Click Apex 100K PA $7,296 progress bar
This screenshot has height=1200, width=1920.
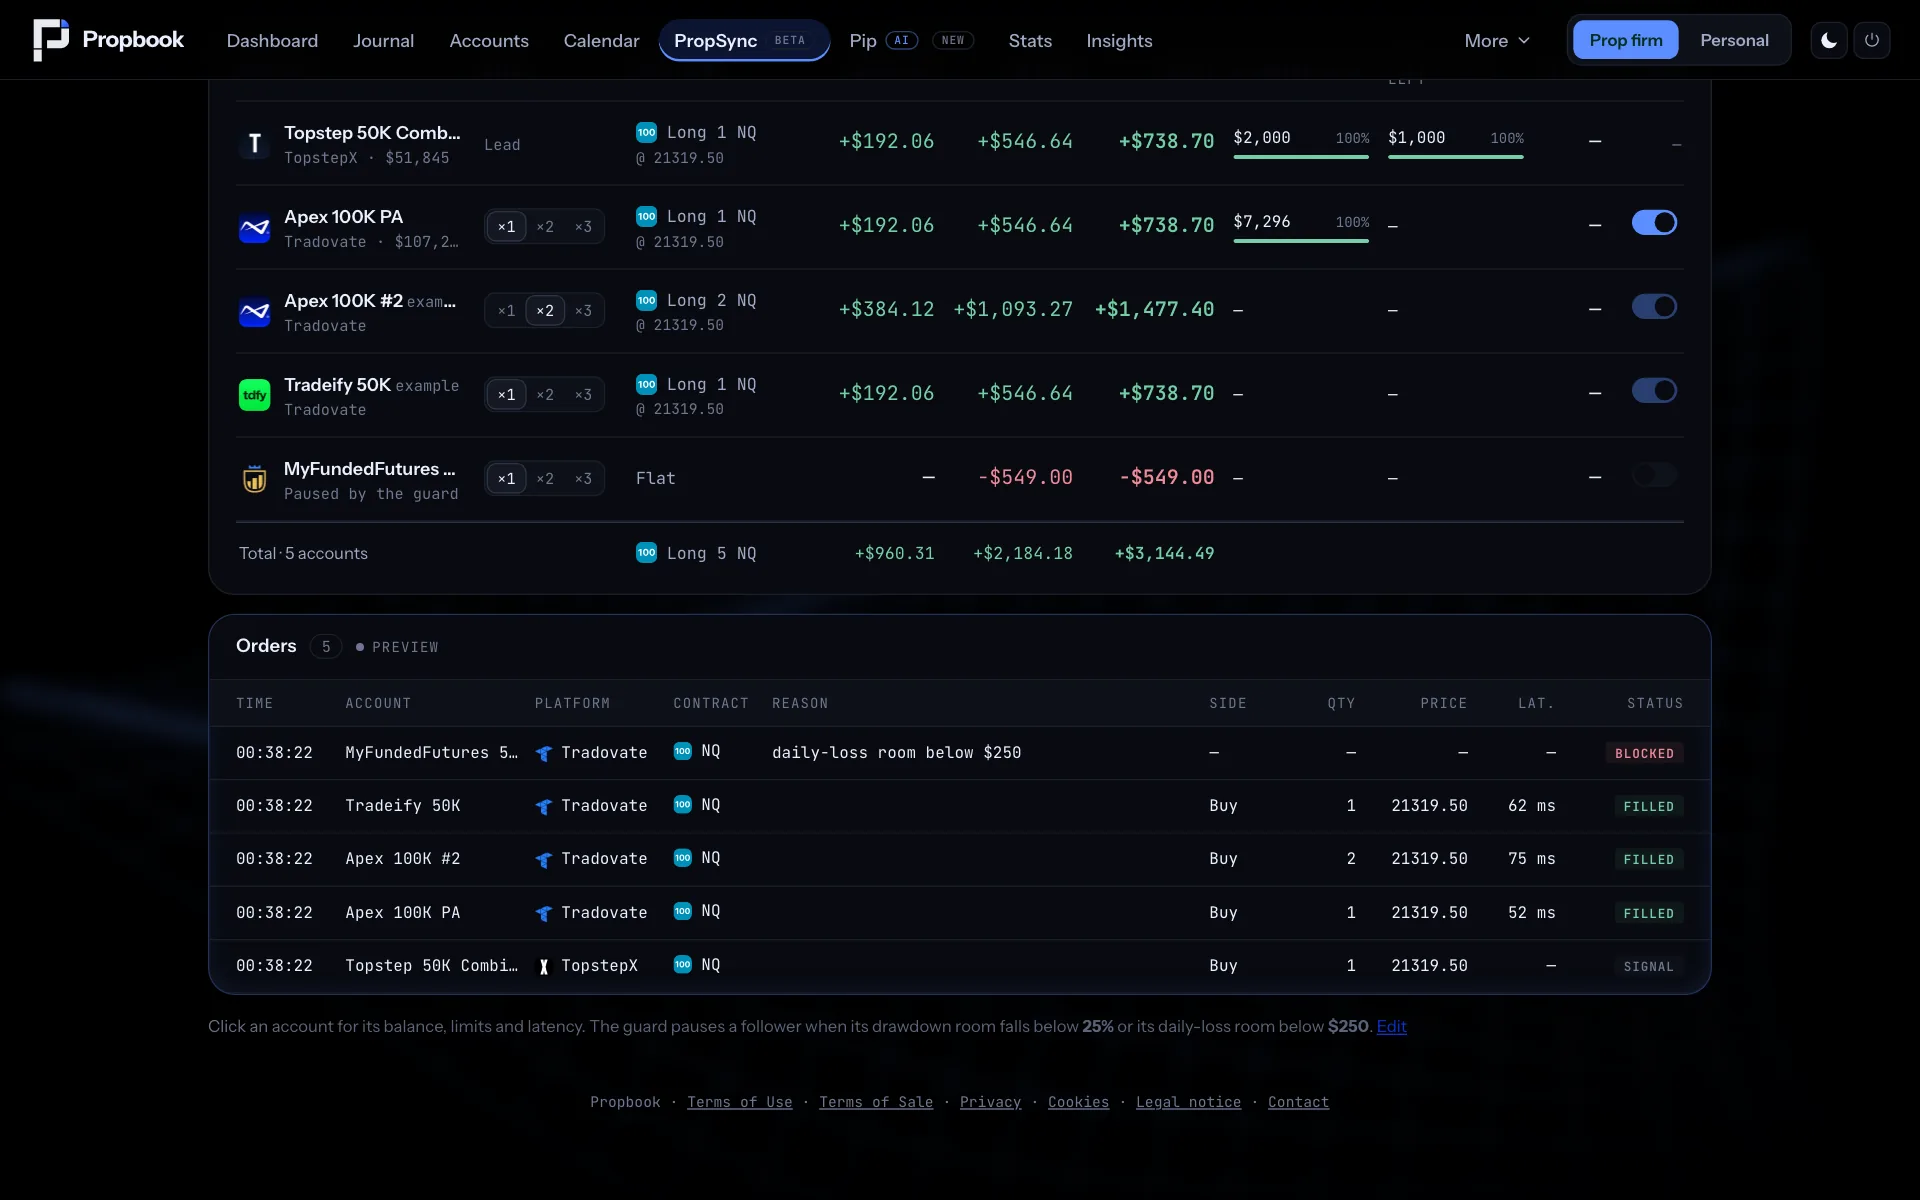(1301, 240)
